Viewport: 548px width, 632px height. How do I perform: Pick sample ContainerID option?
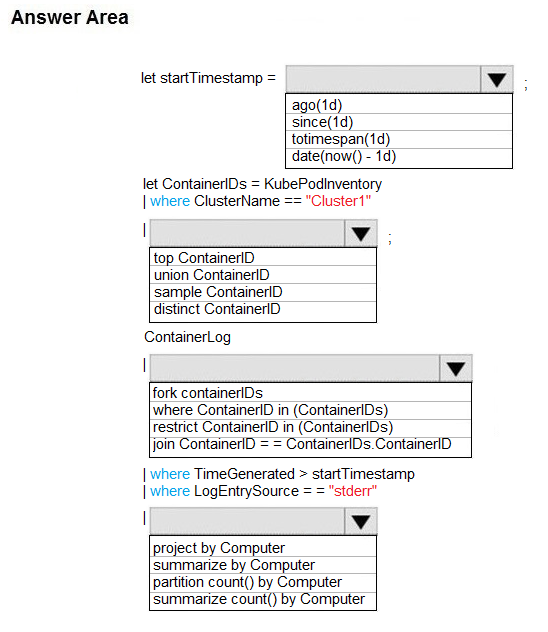coord(263,292)
